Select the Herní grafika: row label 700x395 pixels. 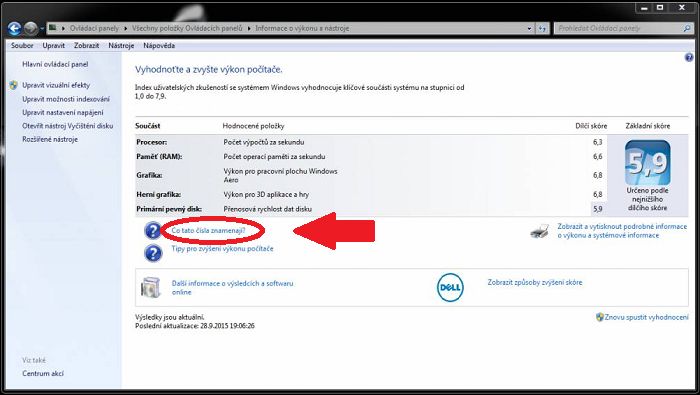(158, 195)
